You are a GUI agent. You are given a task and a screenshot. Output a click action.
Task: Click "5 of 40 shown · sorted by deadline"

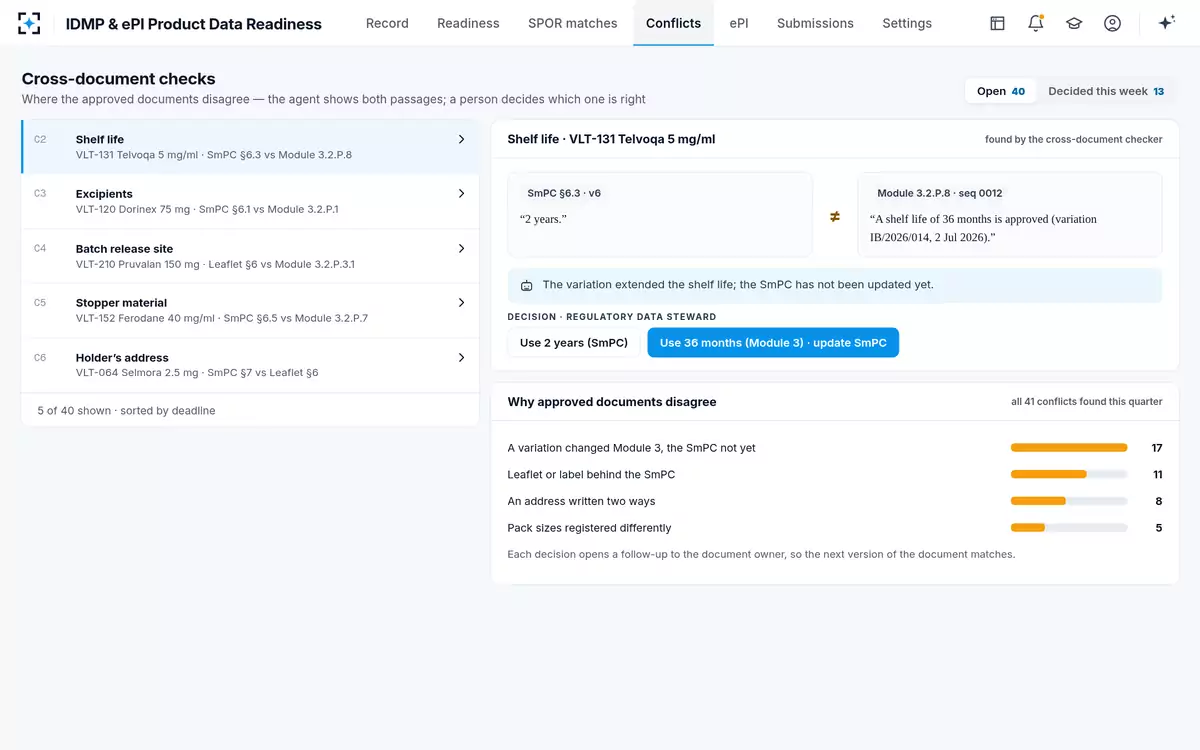126,411
